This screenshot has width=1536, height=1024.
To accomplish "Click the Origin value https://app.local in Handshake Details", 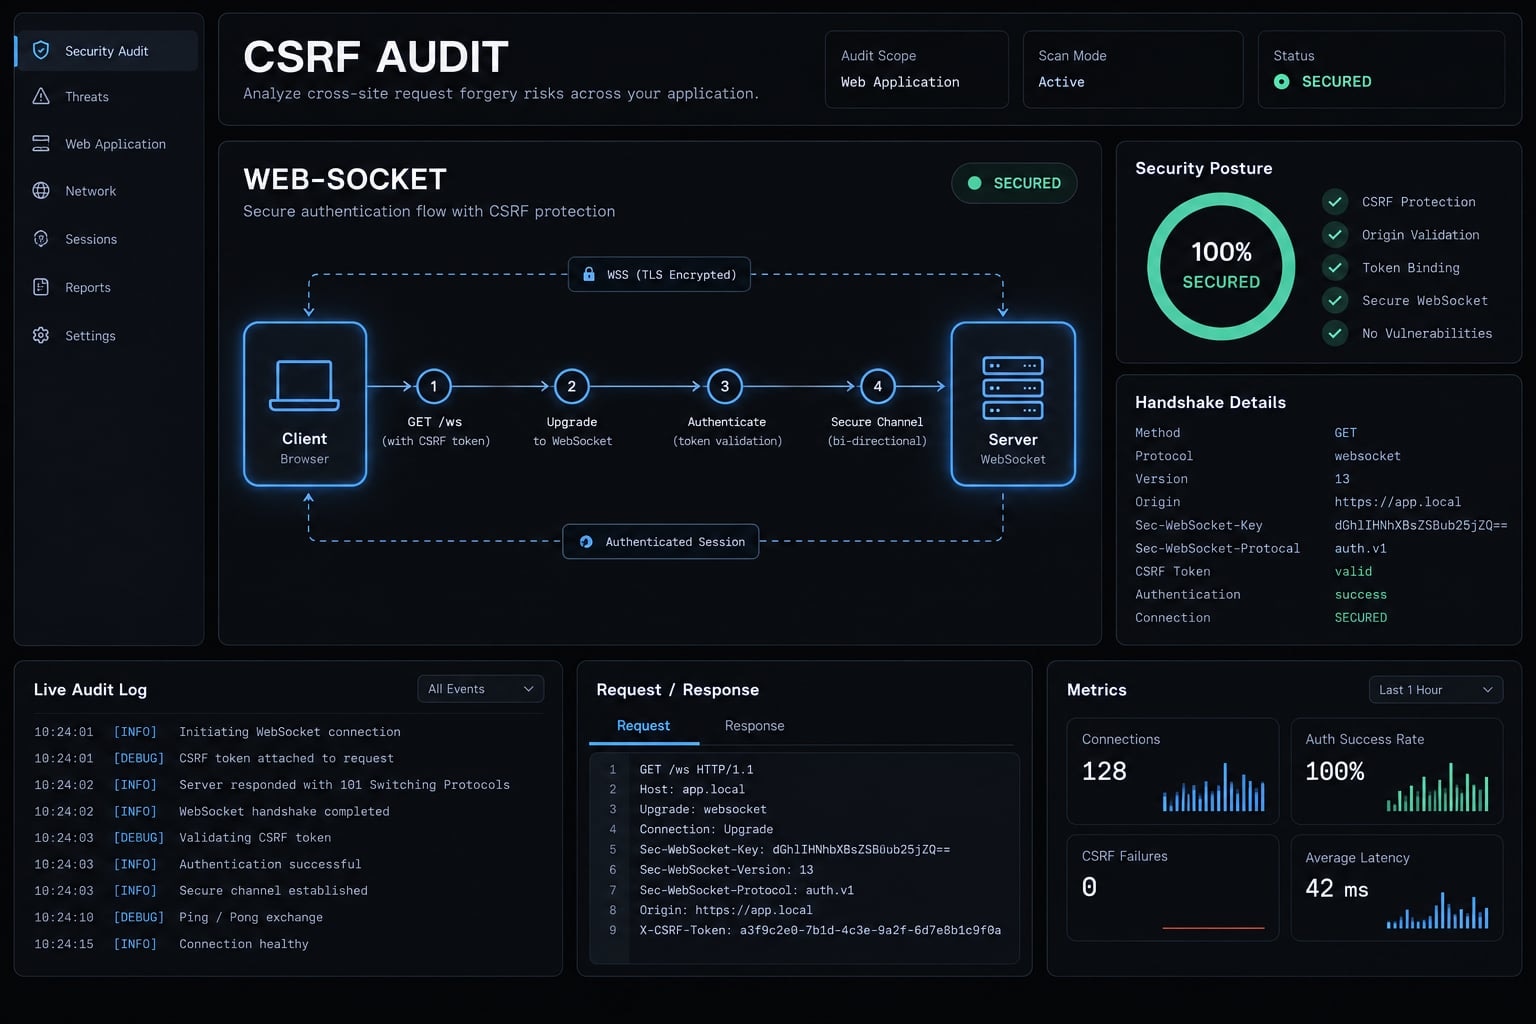I will click(x=1397, y=502).
